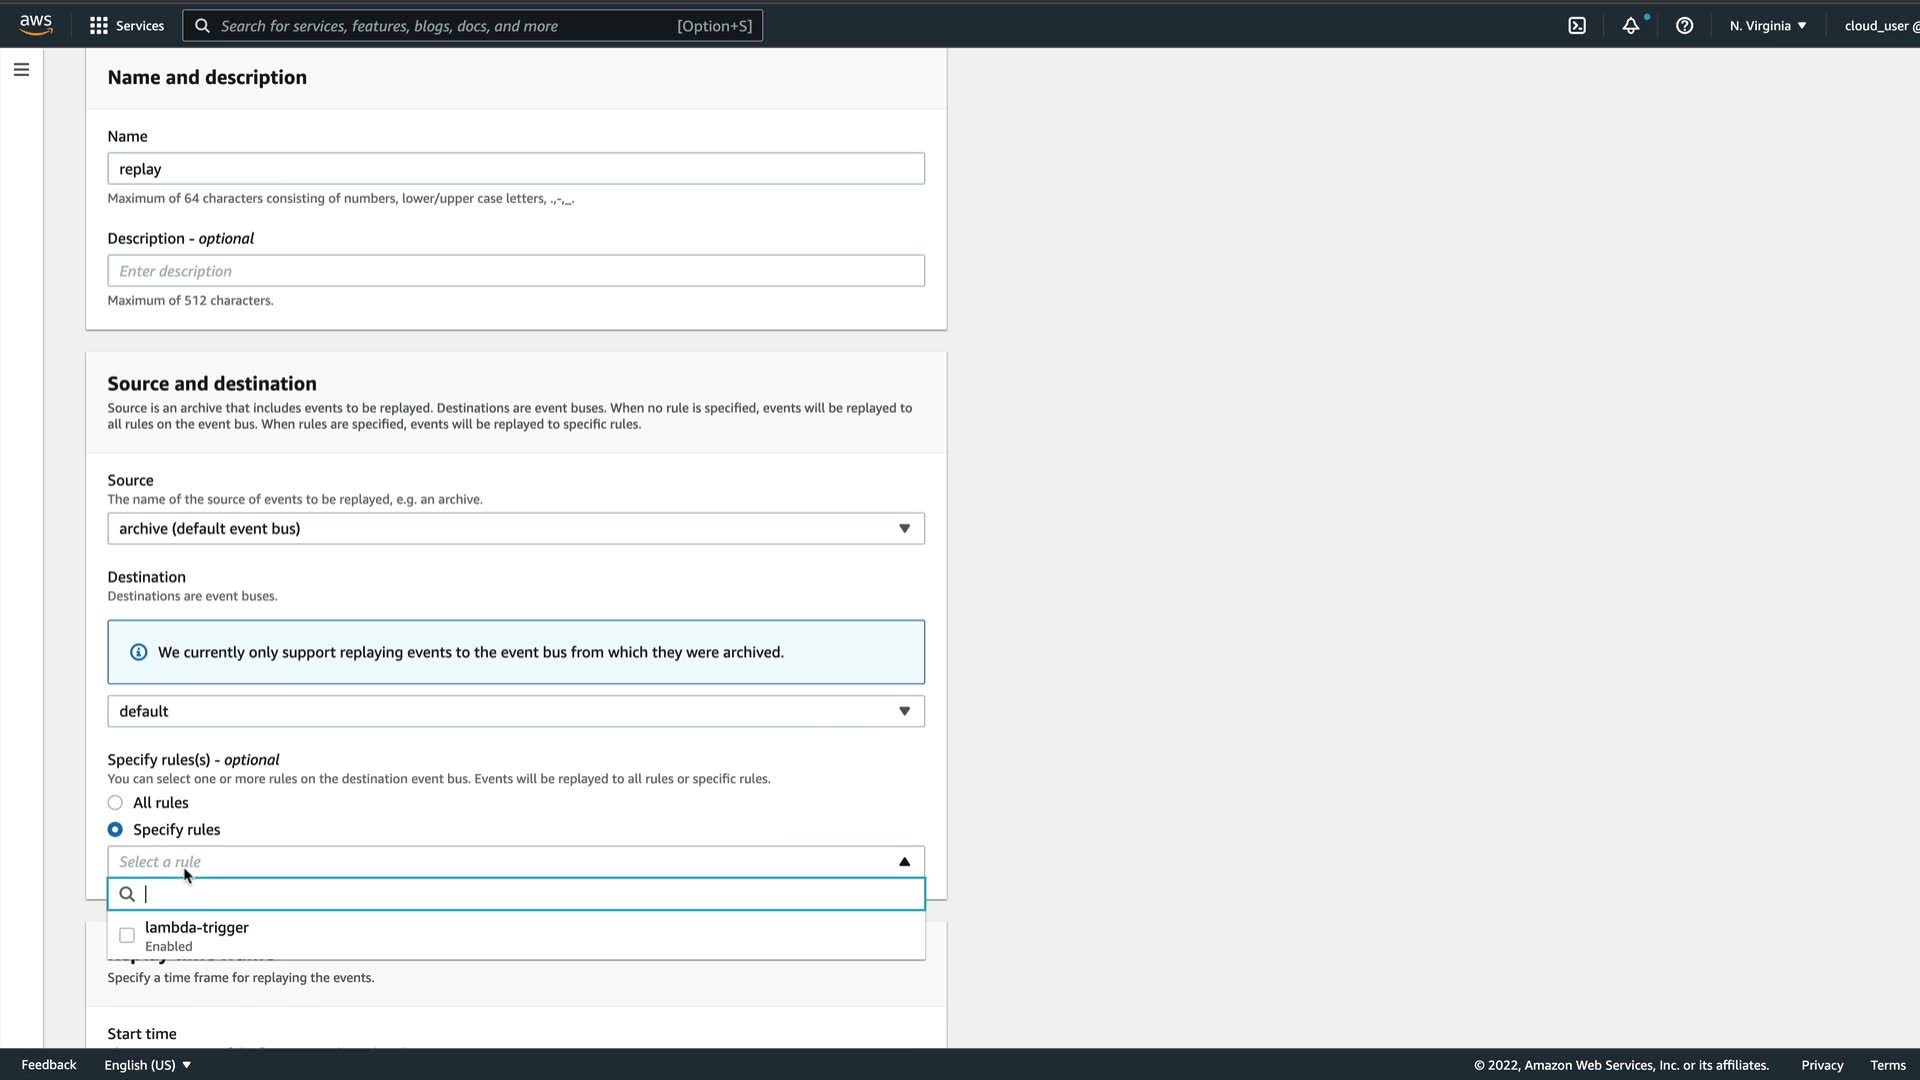The width and height of the screenshot is (1920, 1080).
Task: Open the English (US) language selector
Action: tap(147, 1065)
